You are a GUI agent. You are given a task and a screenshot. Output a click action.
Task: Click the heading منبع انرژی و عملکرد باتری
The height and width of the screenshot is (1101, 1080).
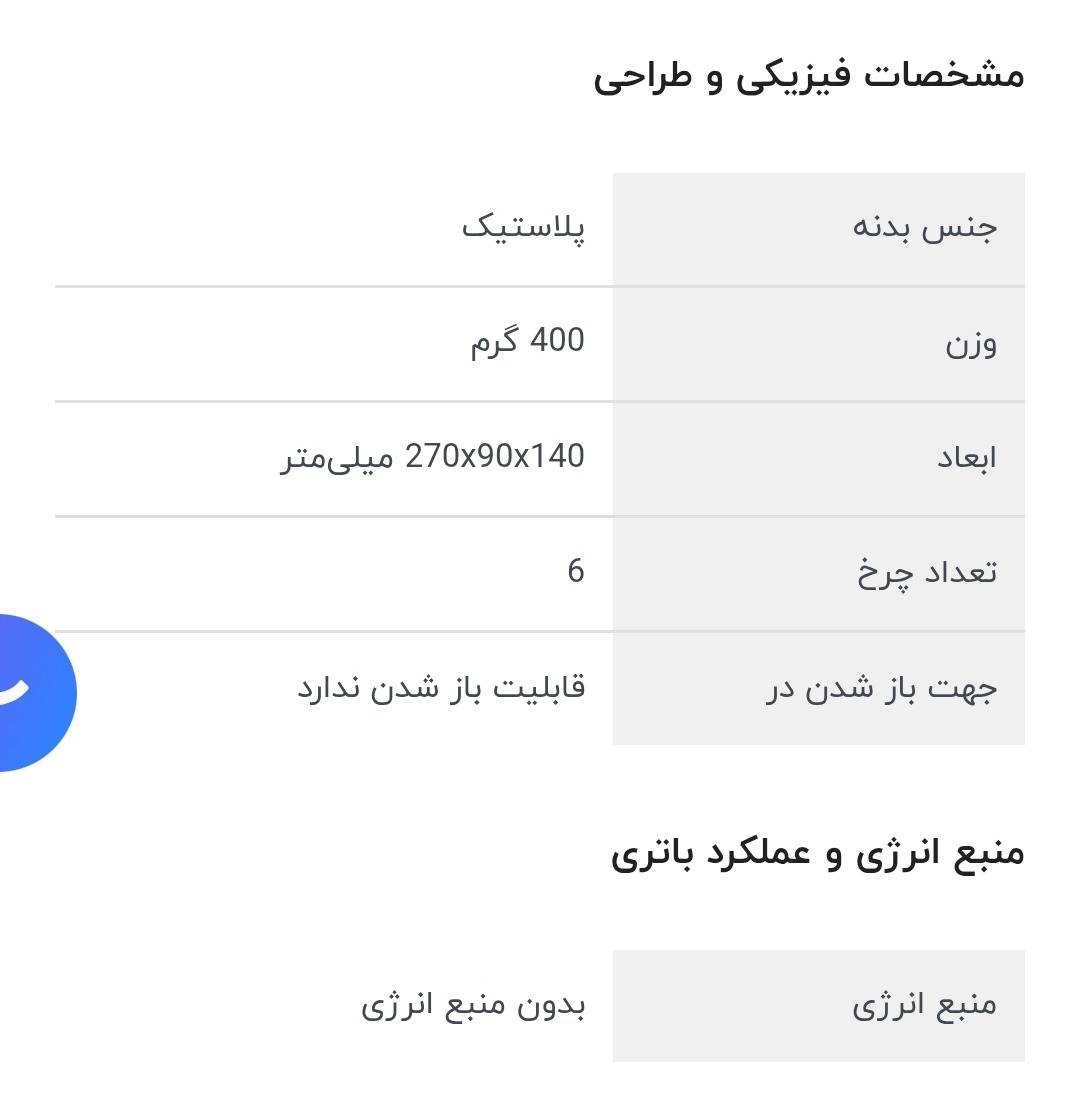click(817, 857)
